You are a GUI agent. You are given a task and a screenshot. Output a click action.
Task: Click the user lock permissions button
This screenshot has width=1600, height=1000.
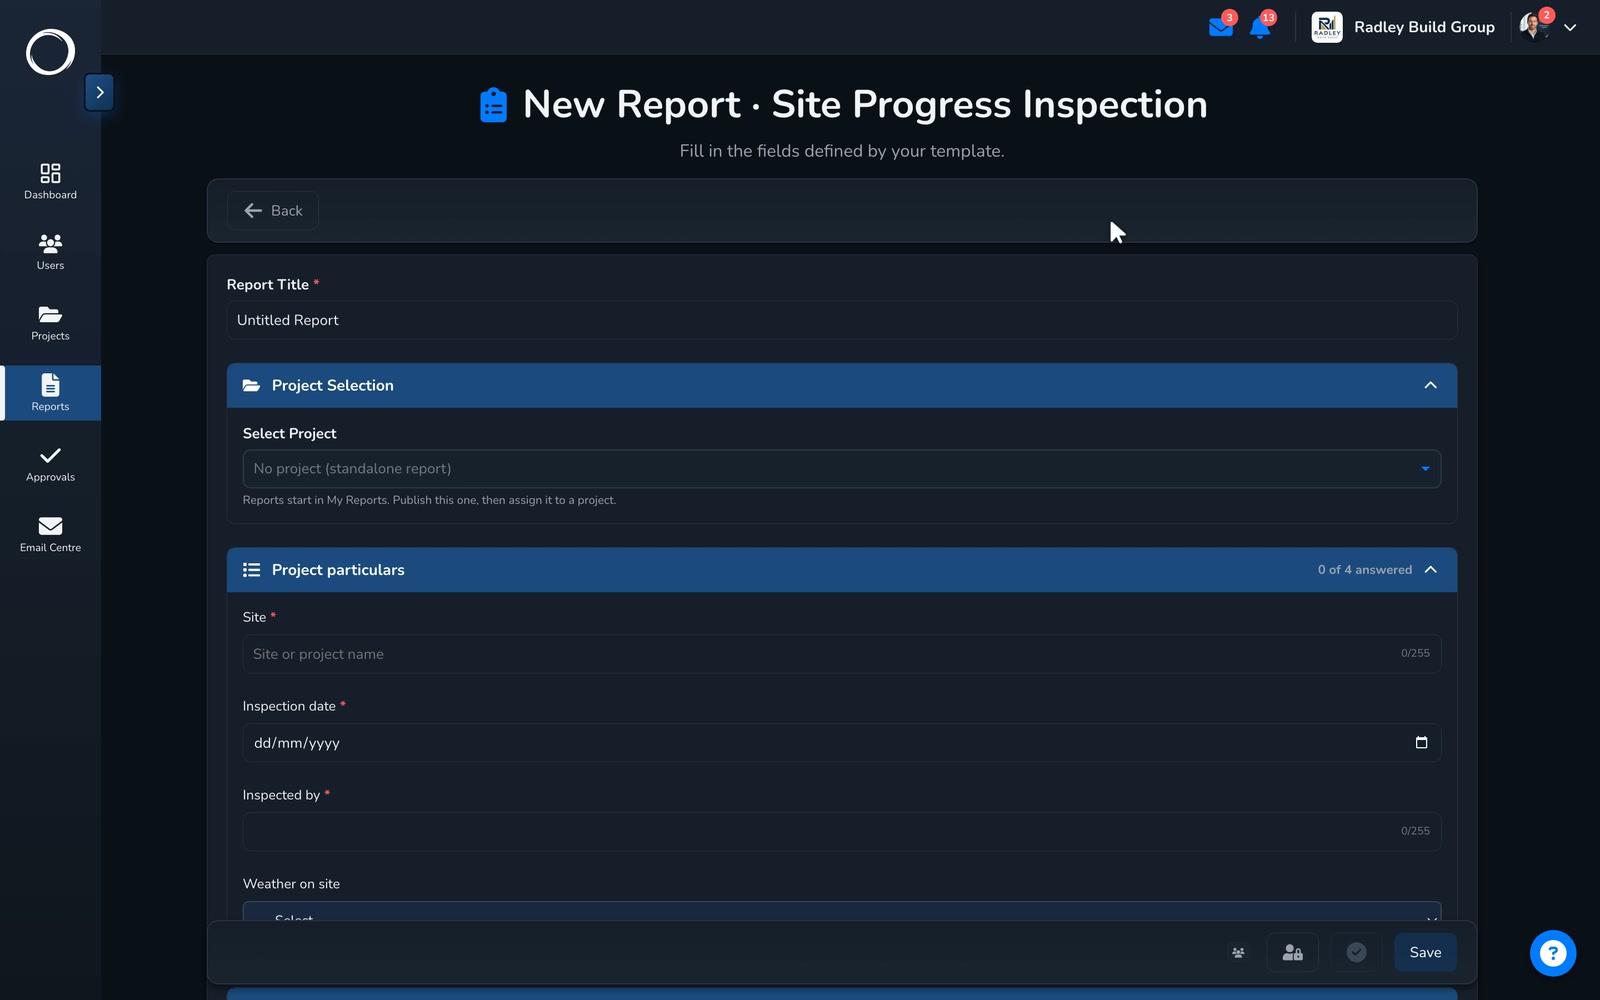1292,953
